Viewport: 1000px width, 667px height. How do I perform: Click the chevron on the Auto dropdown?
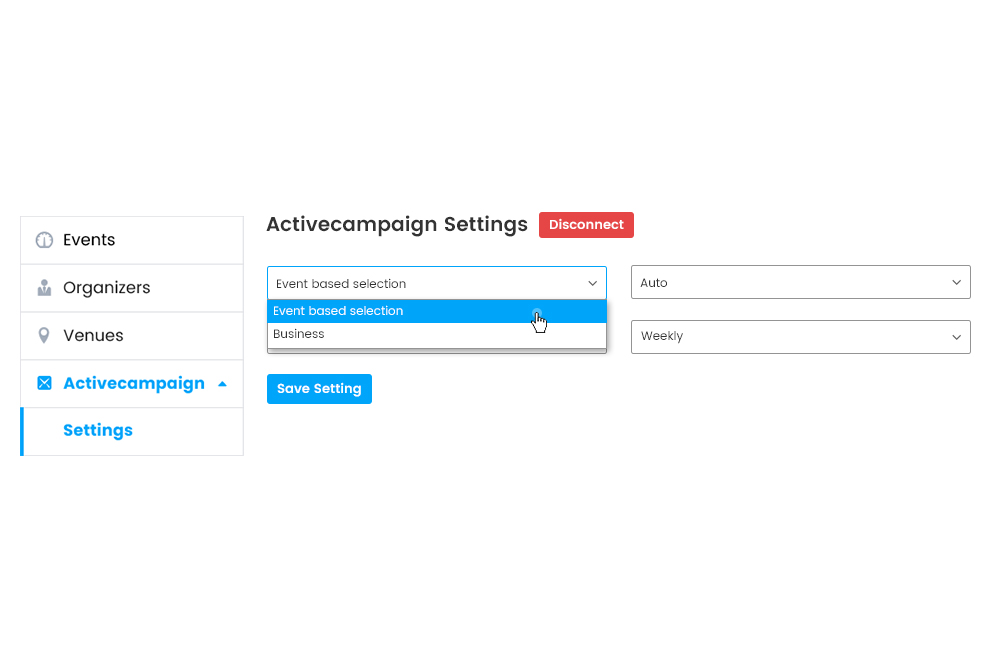[x=957, y=282]
